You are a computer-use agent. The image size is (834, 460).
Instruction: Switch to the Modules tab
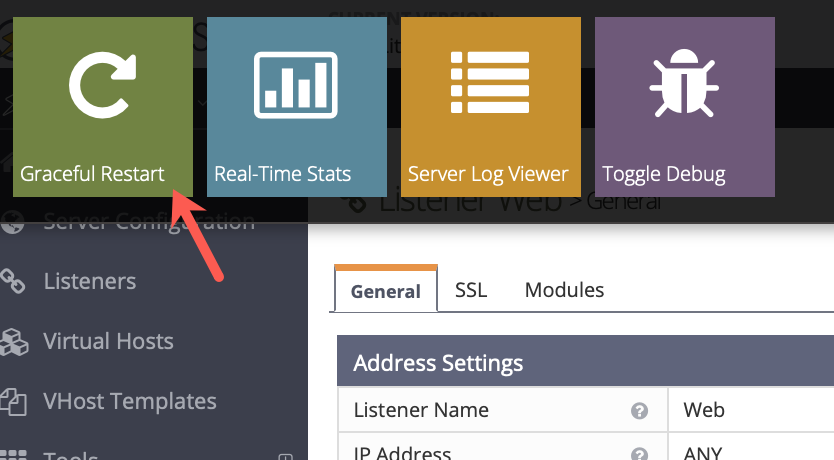click(x=564, y=291)
